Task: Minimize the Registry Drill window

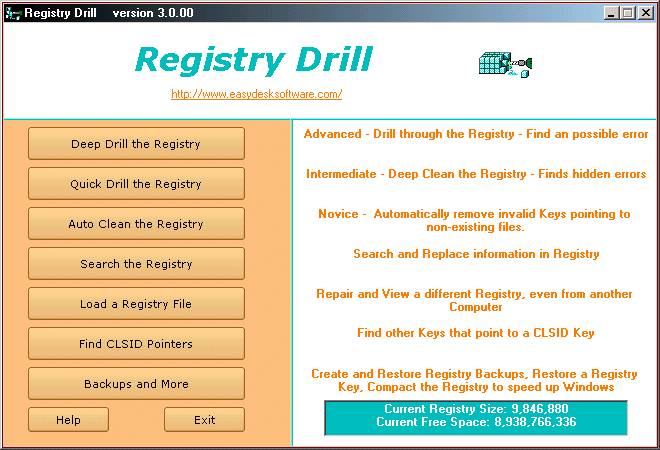Action: pyautogui.click(x=612, y=13)
